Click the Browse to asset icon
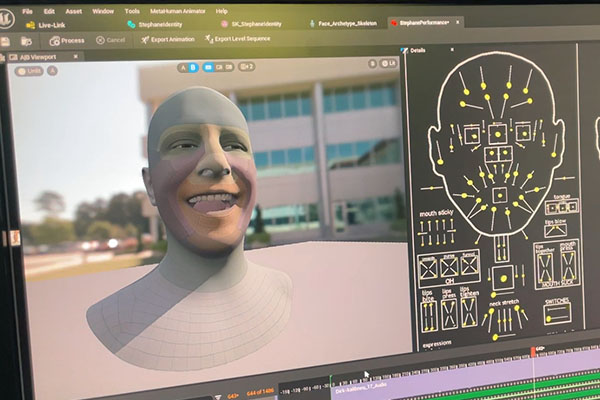Screen dimensions: 600x400 tap(26, 41)
